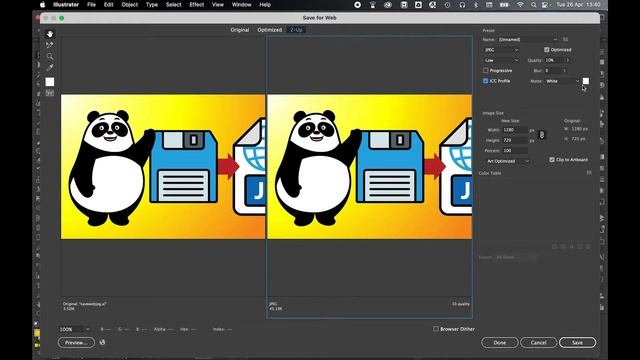Screen dimensions: 640x360
Task: Click the Done button
Action: coord(500,342)
